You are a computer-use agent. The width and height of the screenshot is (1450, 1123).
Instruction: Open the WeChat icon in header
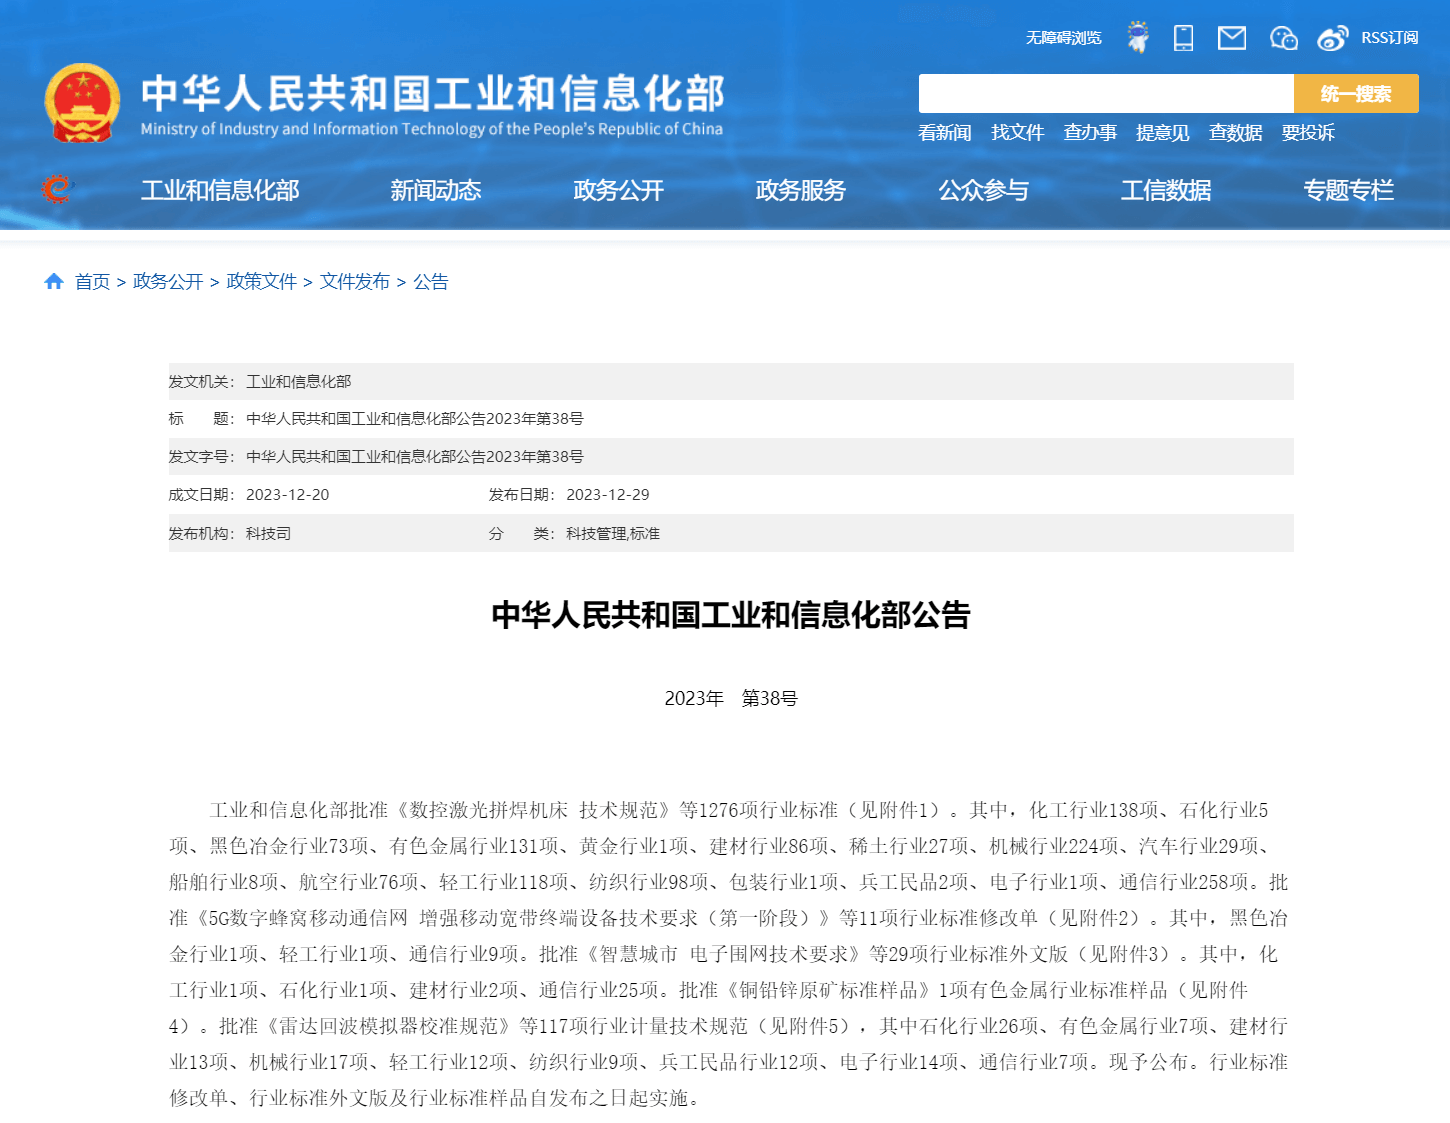(1283, 38)
